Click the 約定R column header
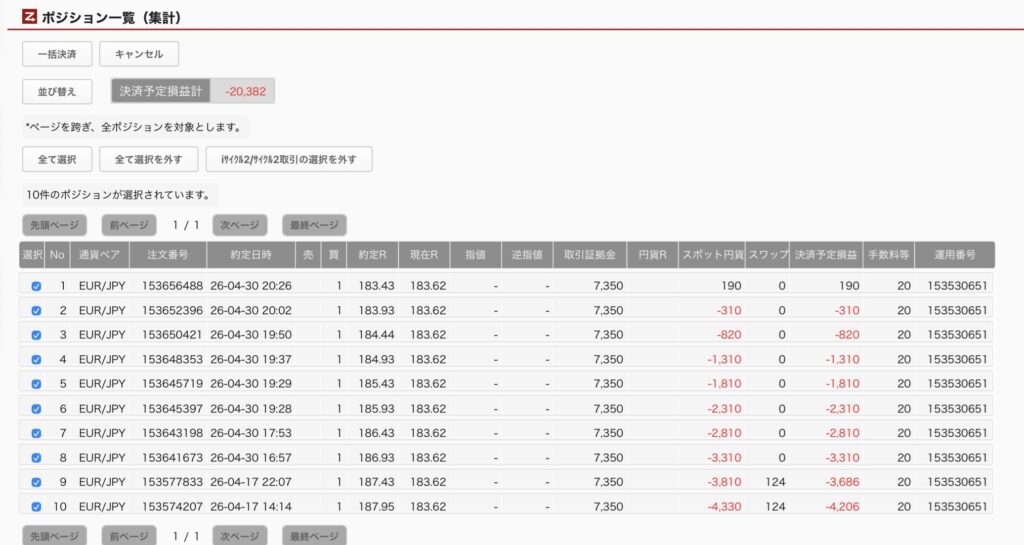This screenshot has width=1024, height=545. (372, 255)
